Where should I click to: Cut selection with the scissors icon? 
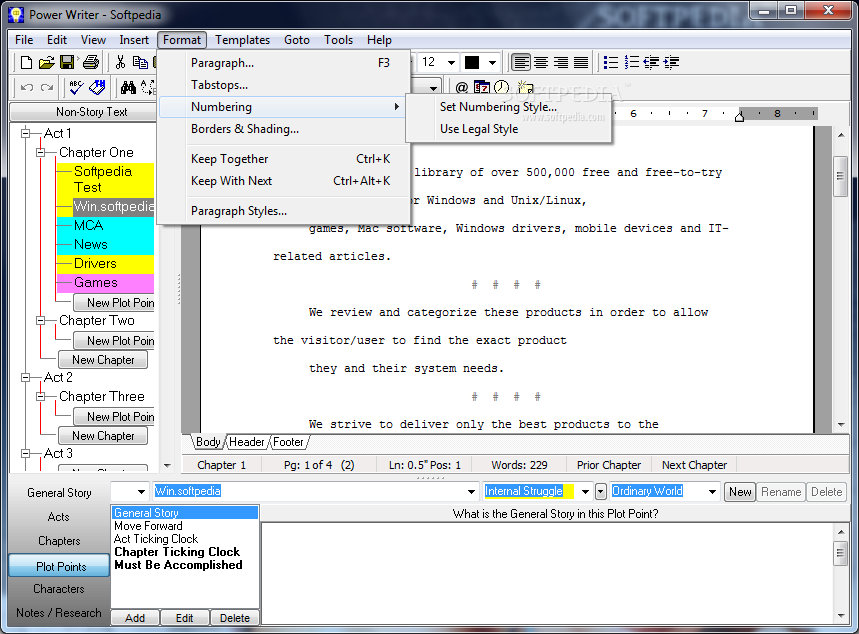121,62
